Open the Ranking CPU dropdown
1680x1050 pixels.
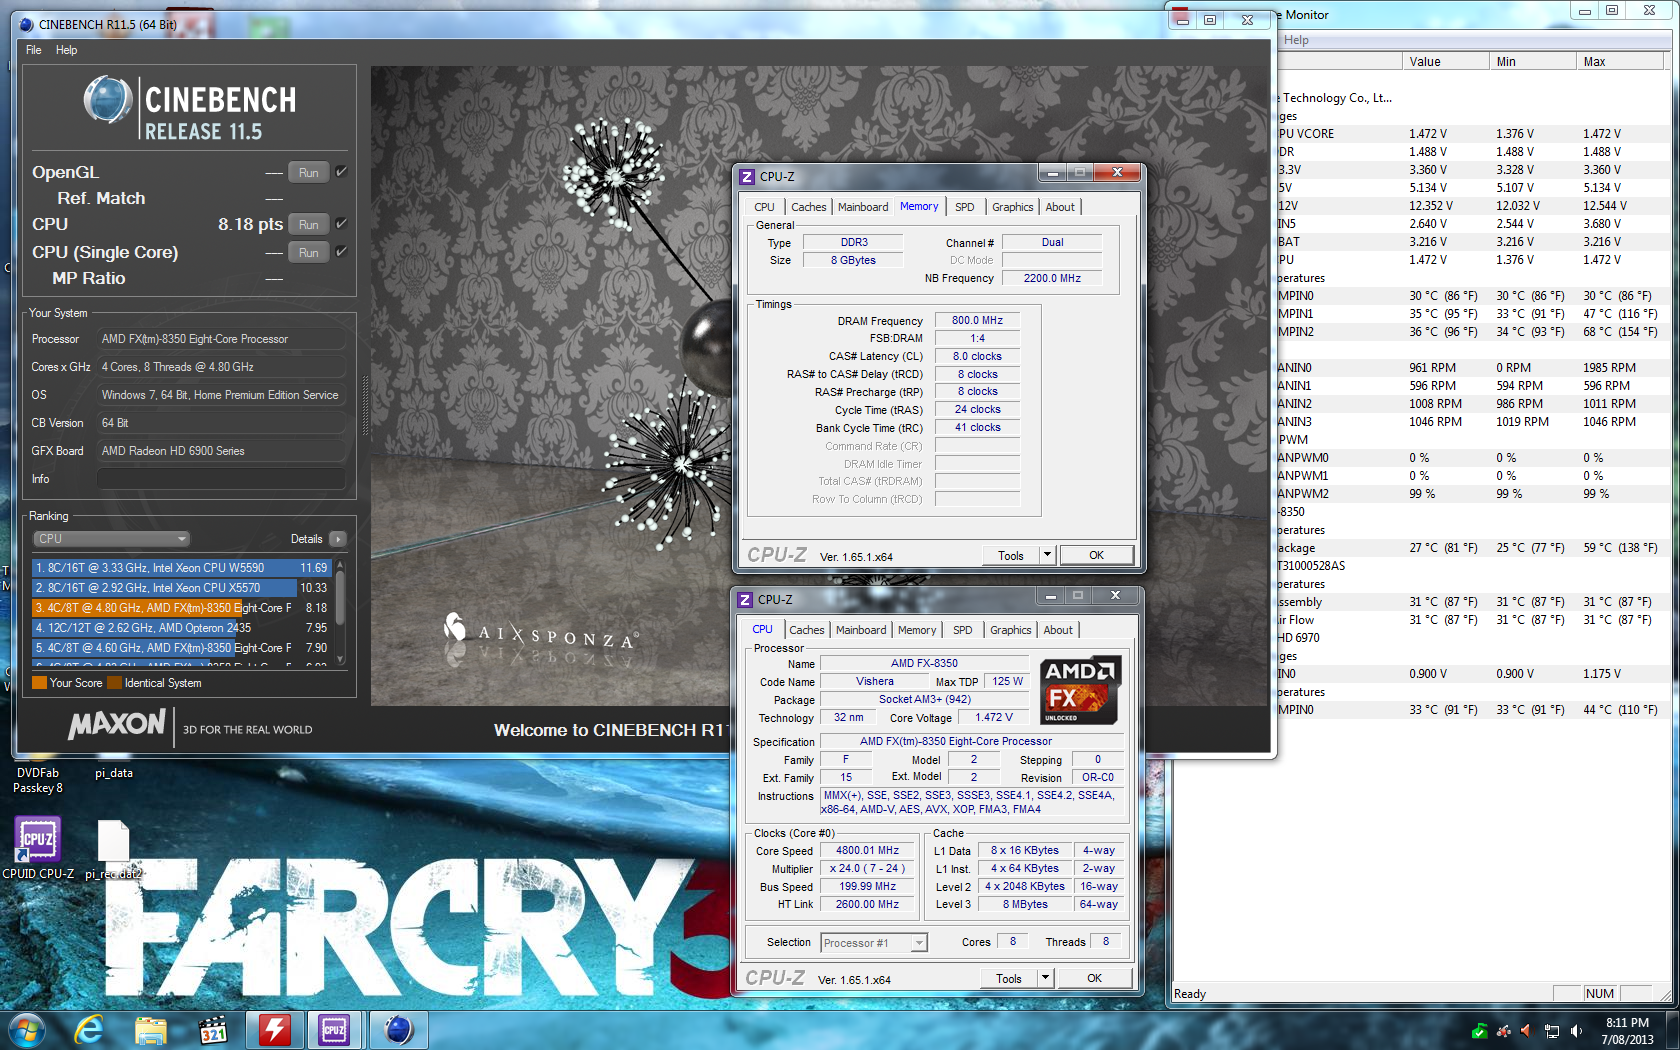point(111,539)
